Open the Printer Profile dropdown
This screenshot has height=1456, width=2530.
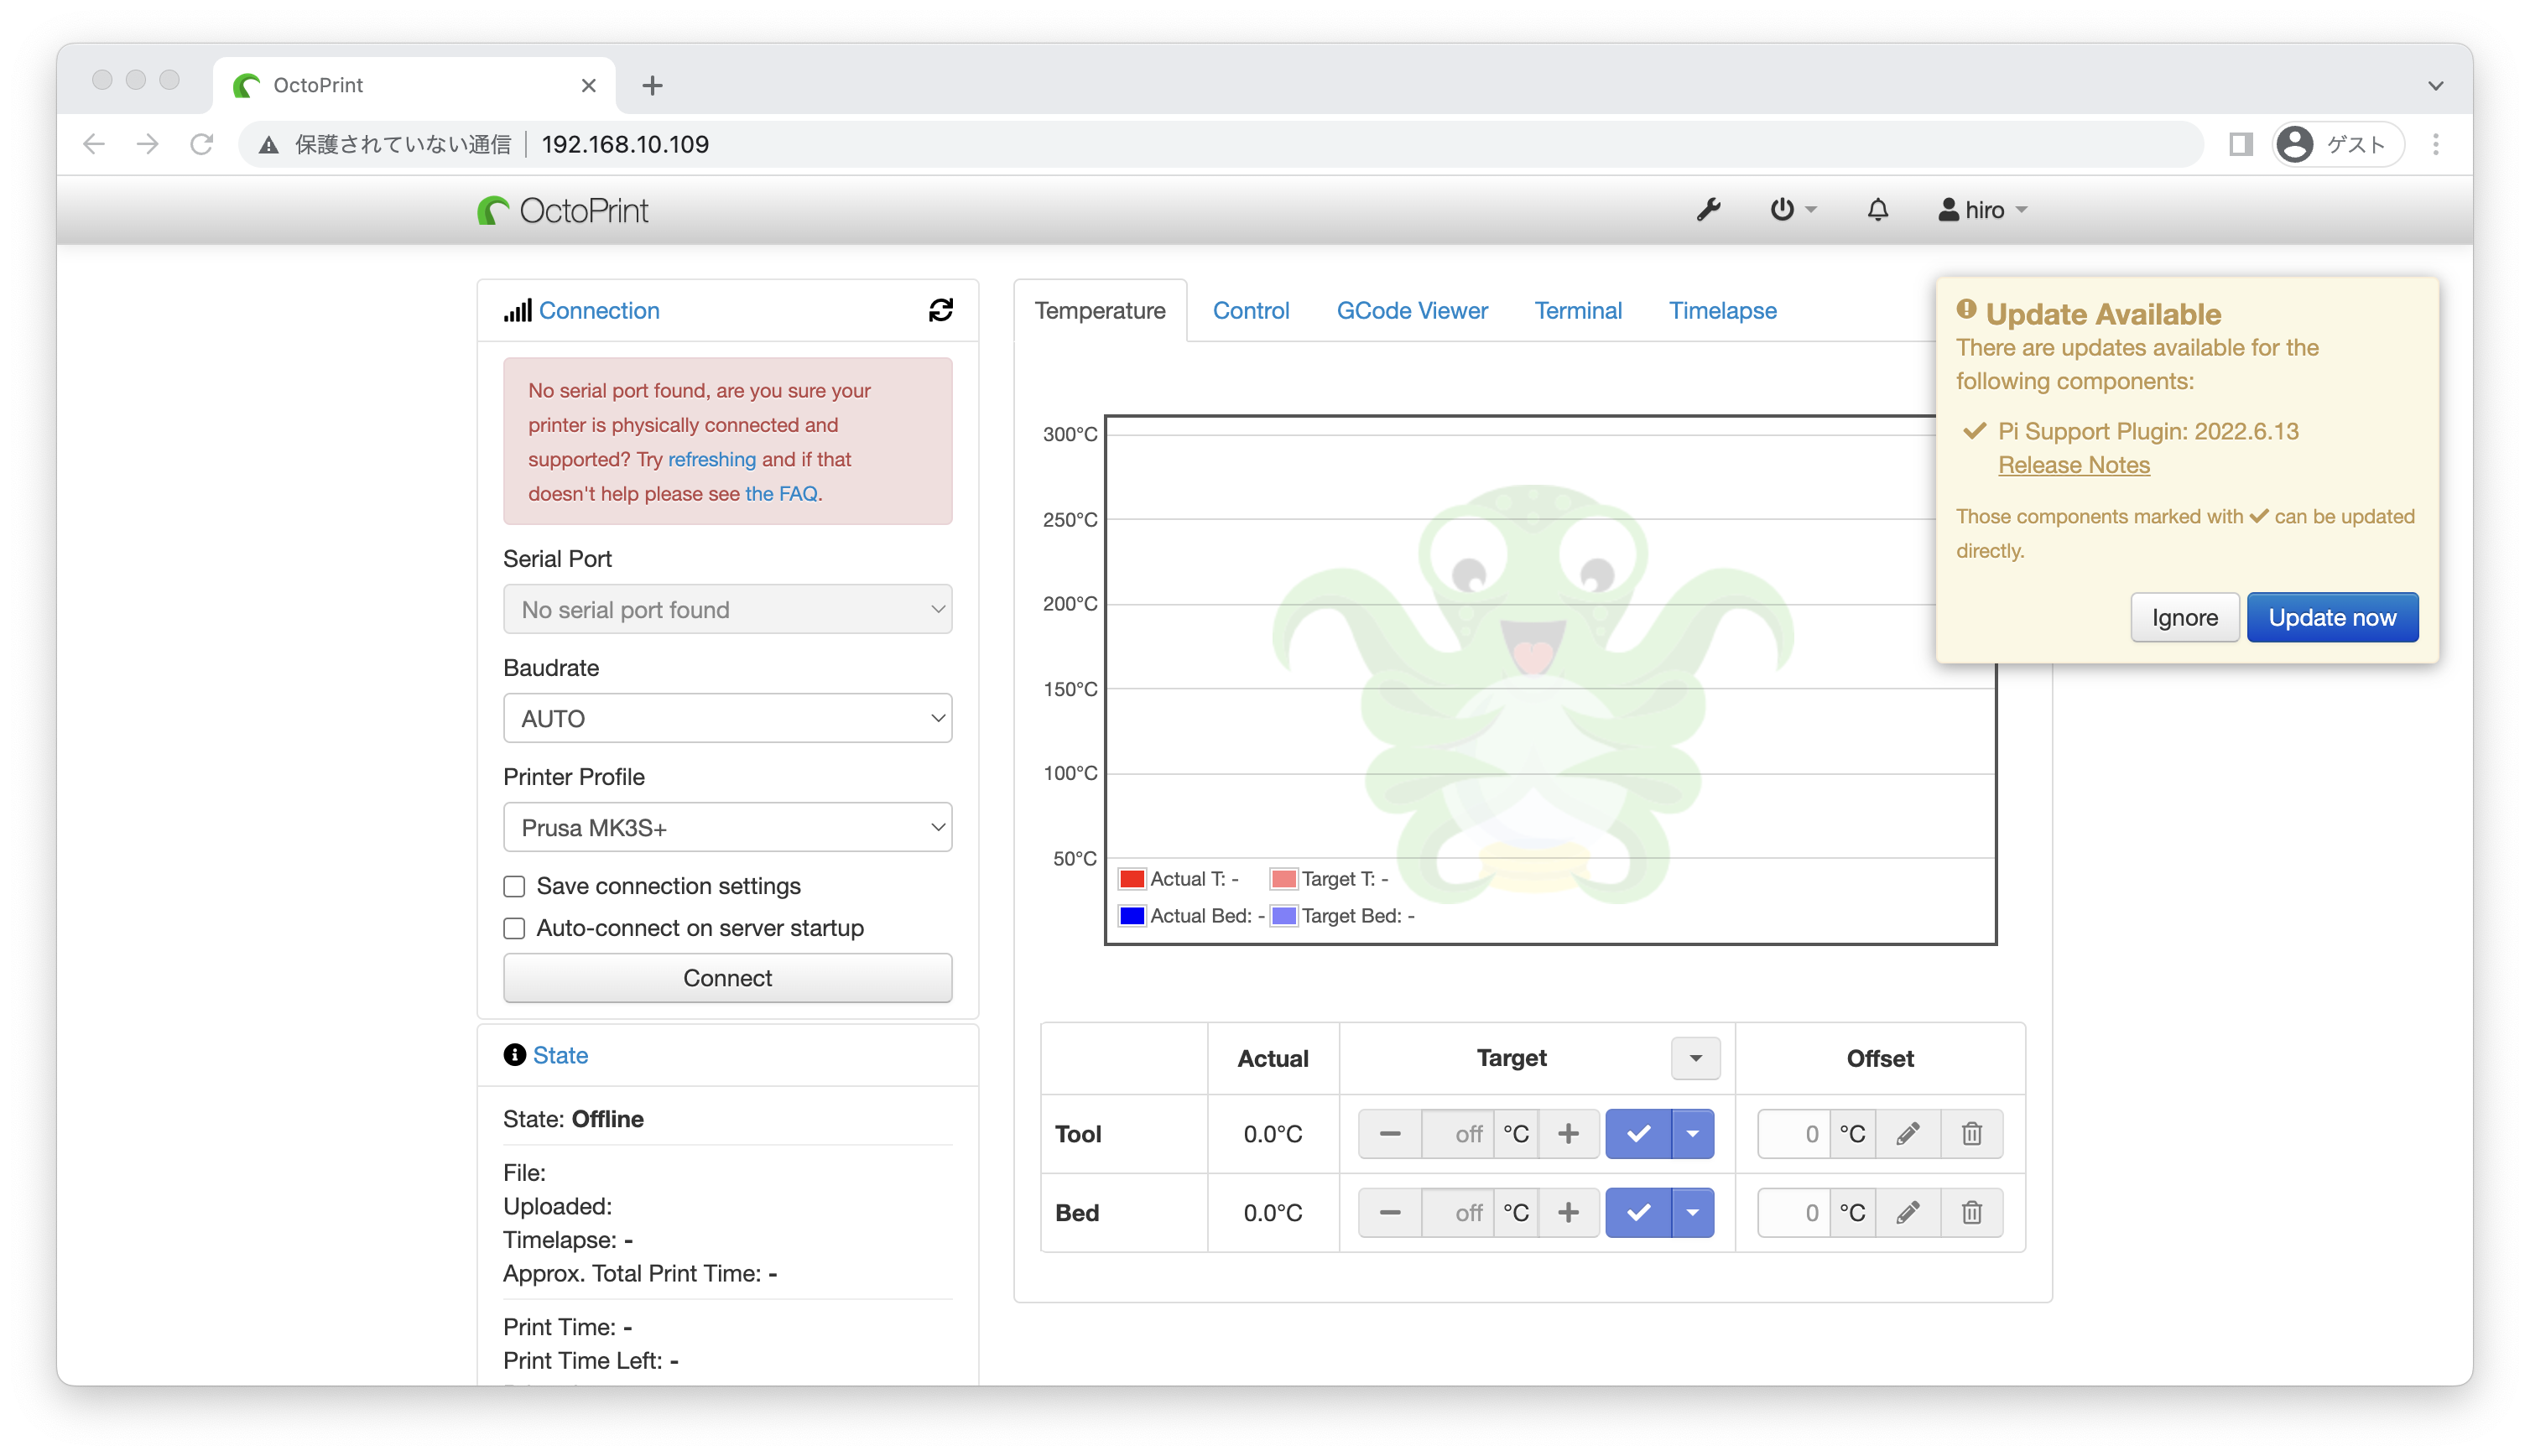coord(727,827)
